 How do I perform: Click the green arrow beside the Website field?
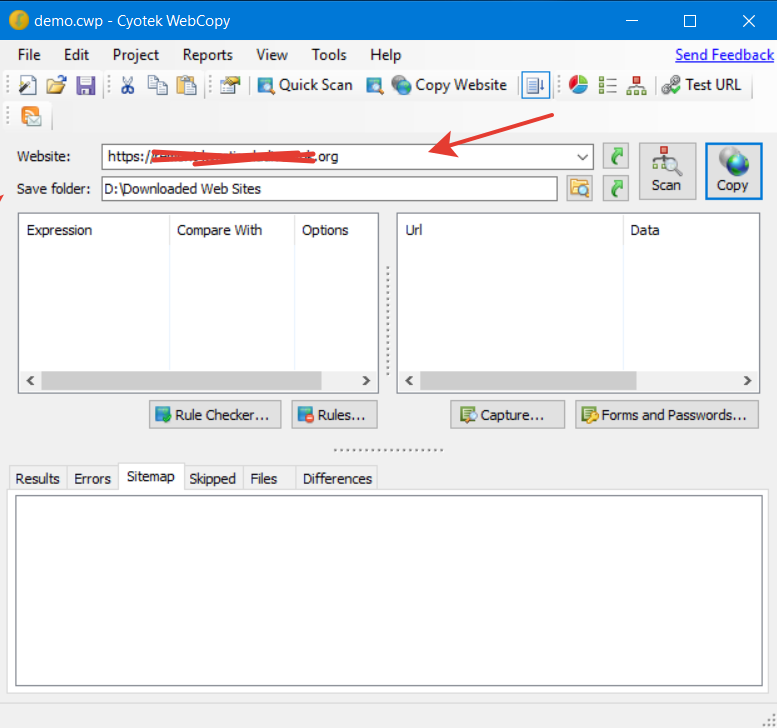tap(616, 157)
